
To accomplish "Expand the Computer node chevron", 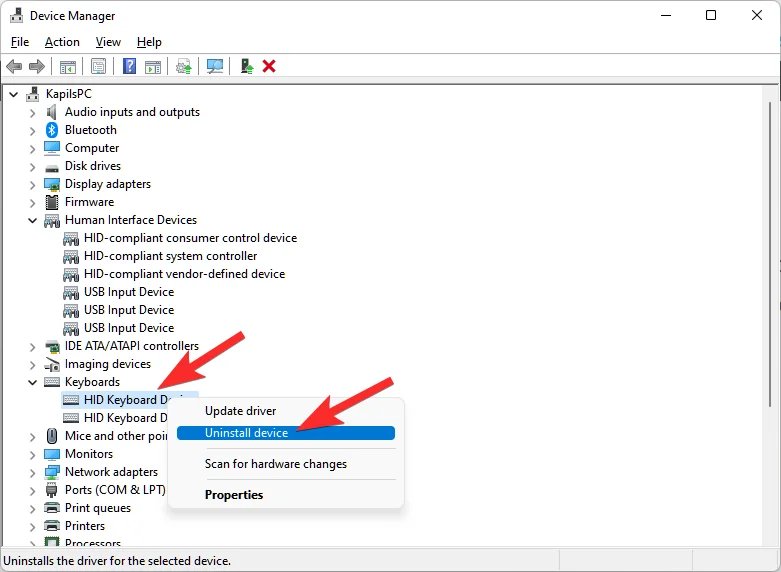I will (x=32, y=148).
